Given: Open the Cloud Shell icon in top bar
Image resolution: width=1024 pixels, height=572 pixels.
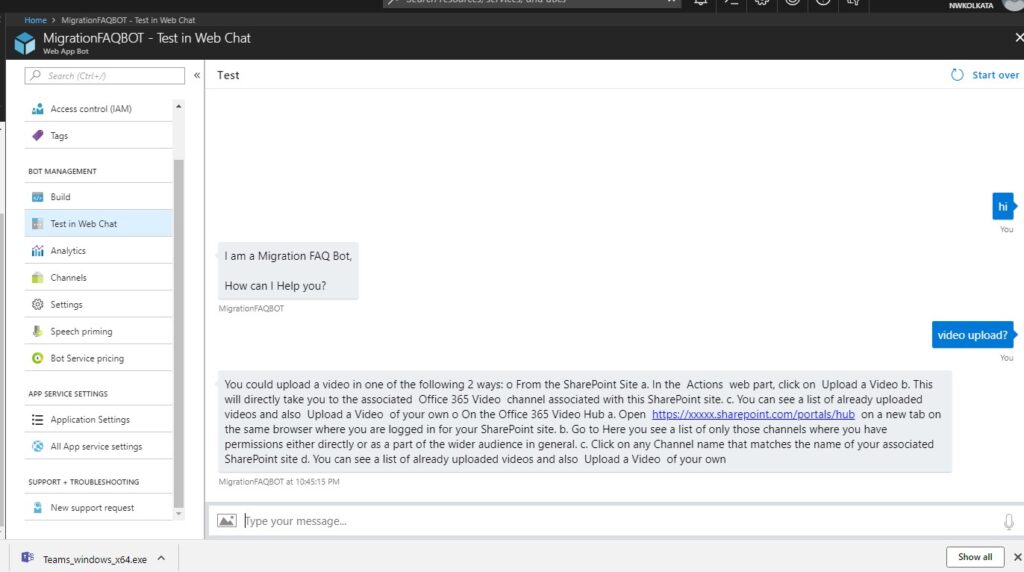Looking at the screenshot, I should tap(731, 3).
